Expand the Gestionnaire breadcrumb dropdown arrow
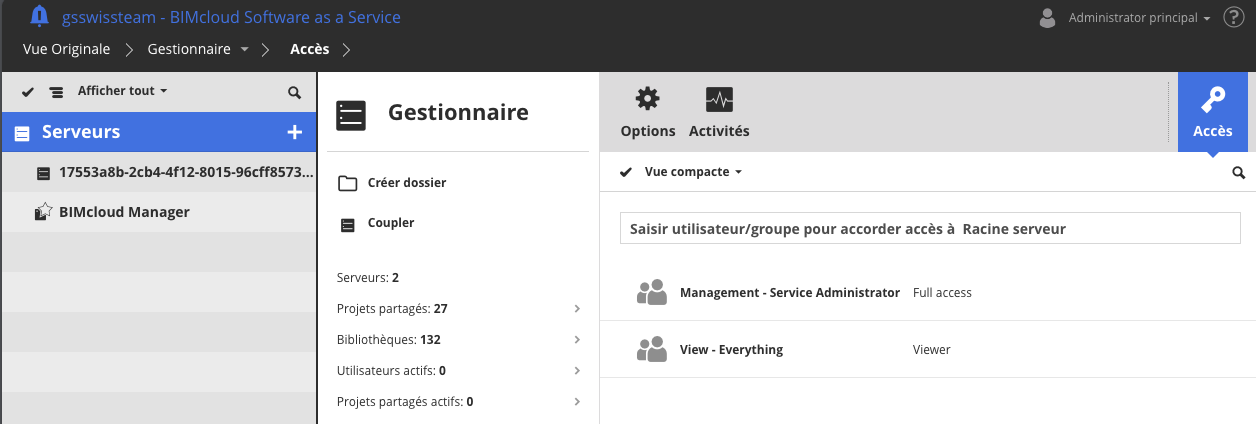1256x424 pixels. (x=245, y=49)
